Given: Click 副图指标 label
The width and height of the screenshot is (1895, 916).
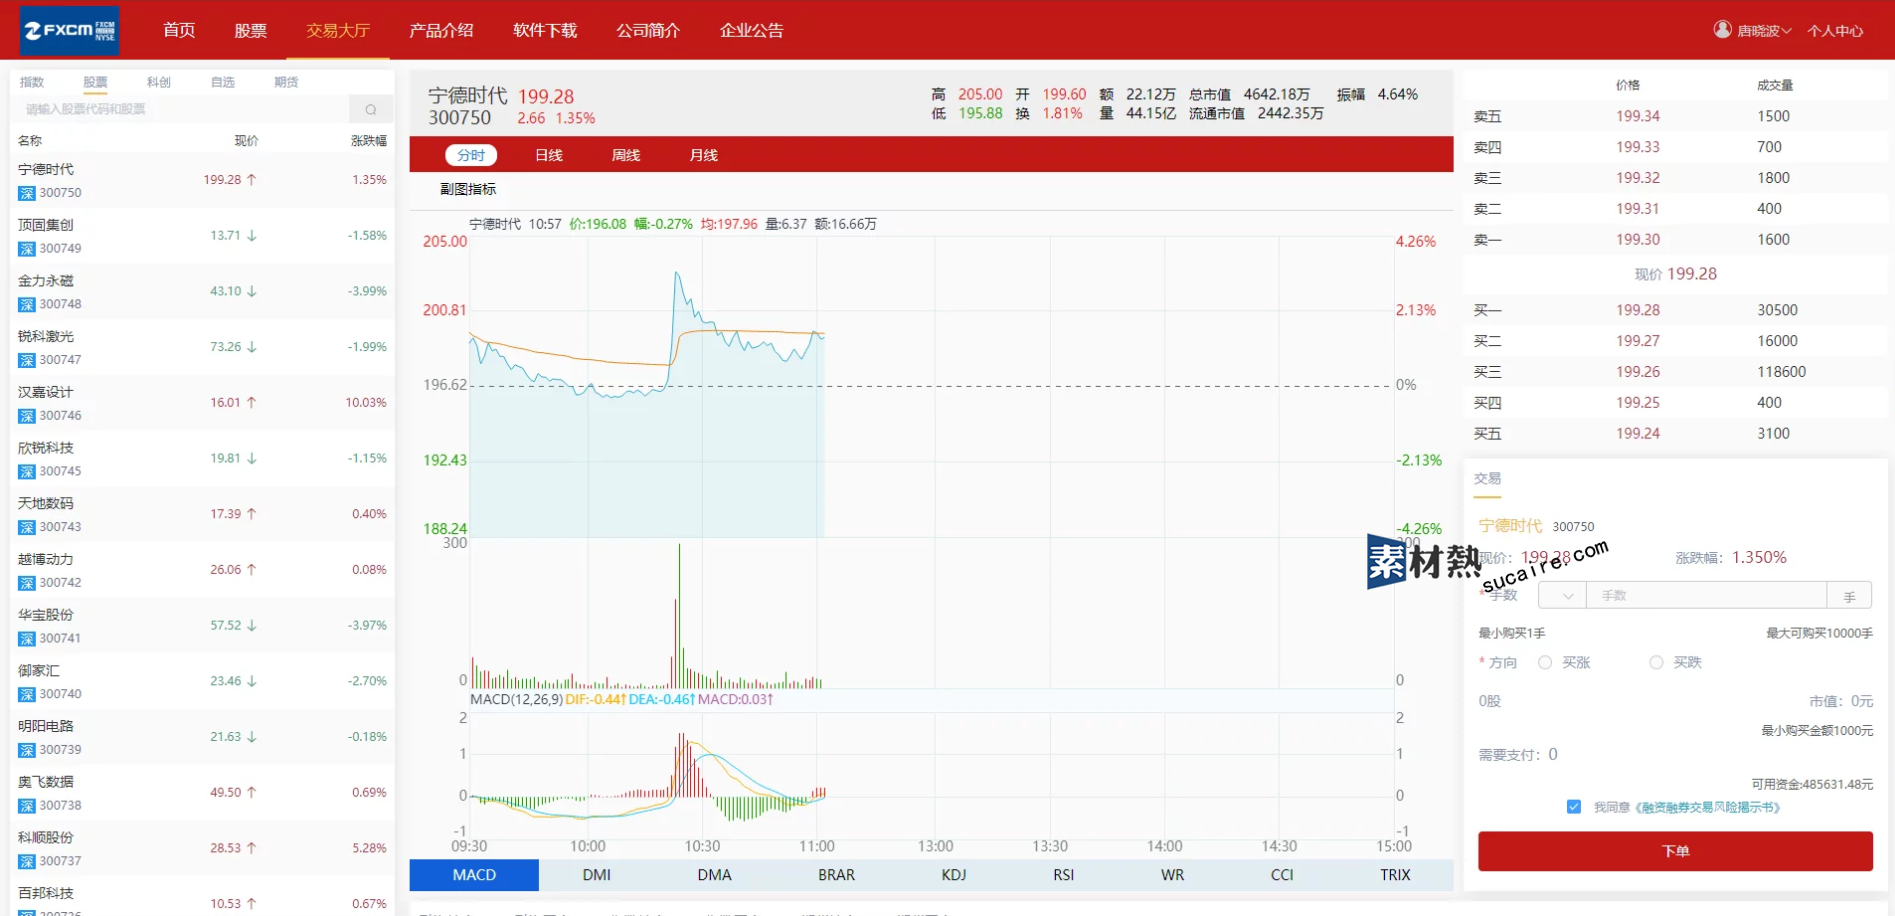Looking at the screenshot, I should pos(468,189).
